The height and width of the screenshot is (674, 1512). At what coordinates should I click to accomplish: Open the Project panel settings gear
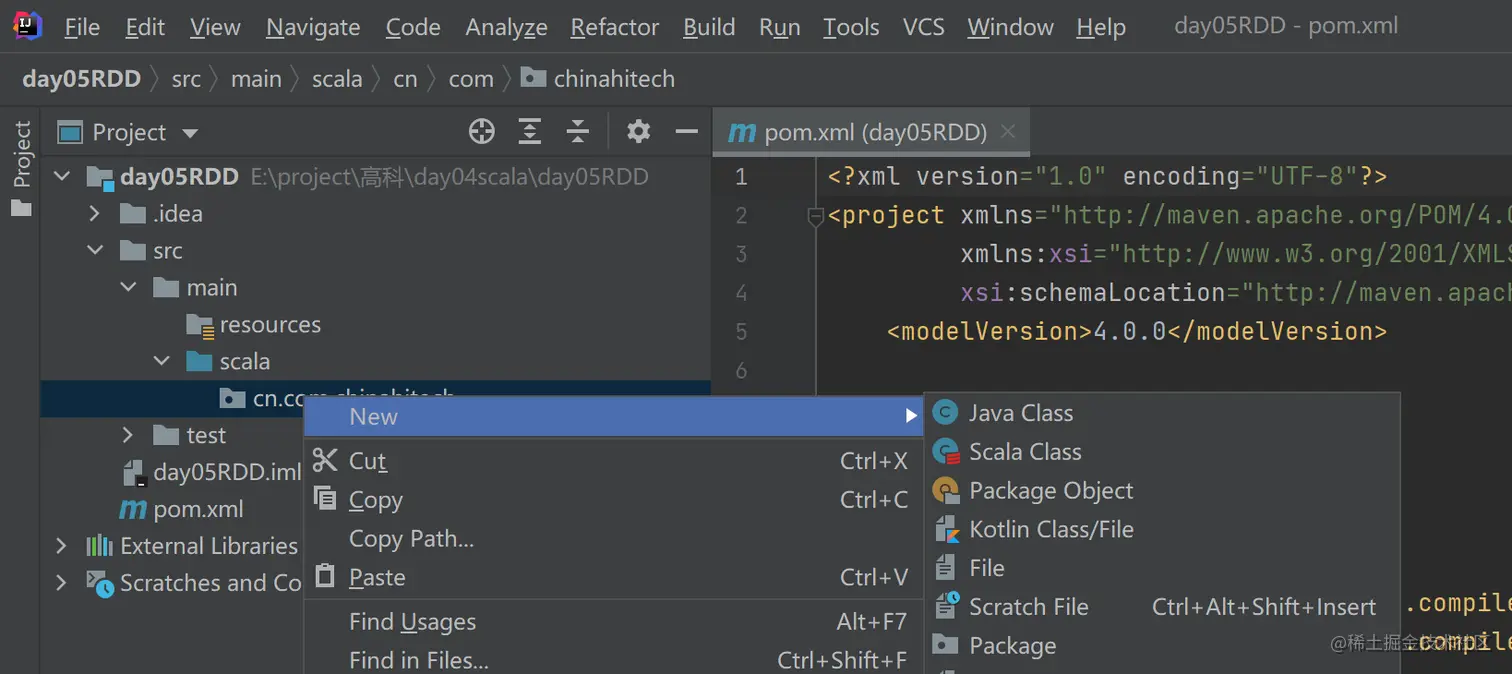coord(638,131)
